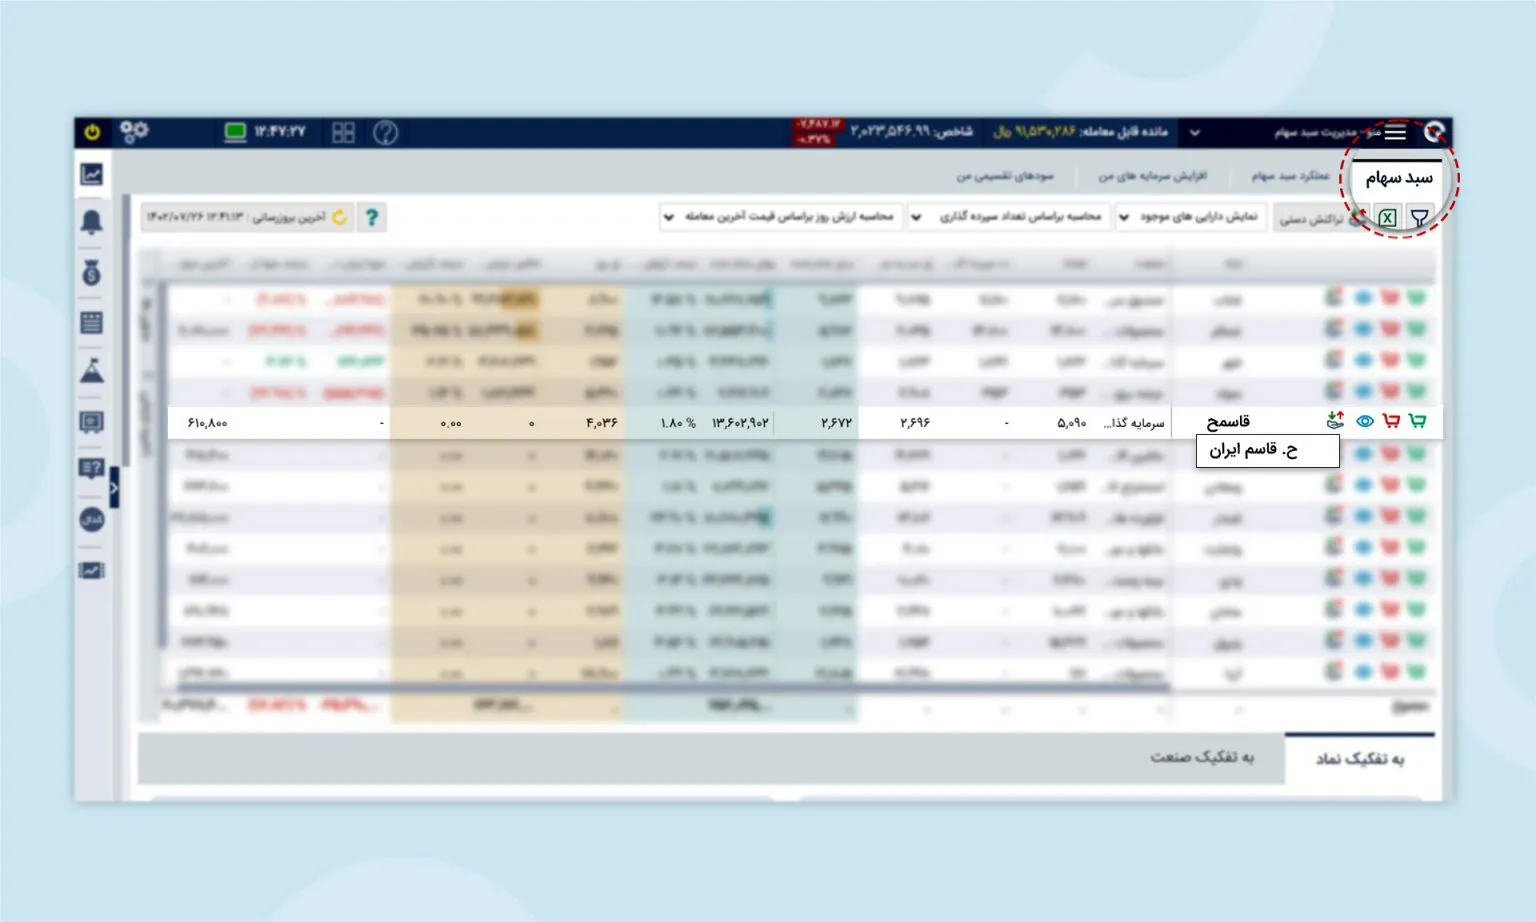Click the red sell cart for قاسمح
The image size is (1536, 922).
point(1391,421)
